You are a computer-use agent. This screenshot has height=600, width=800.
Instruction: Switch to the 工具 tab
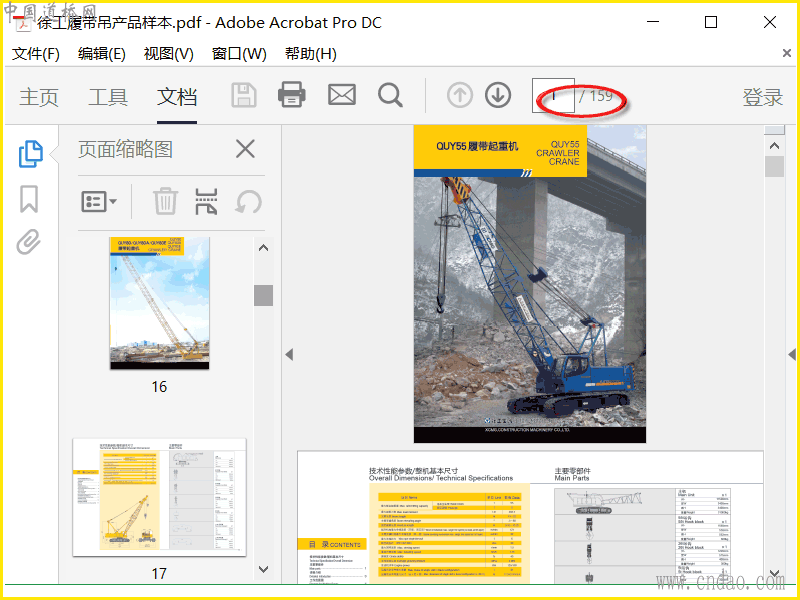(x=108, y=97)
